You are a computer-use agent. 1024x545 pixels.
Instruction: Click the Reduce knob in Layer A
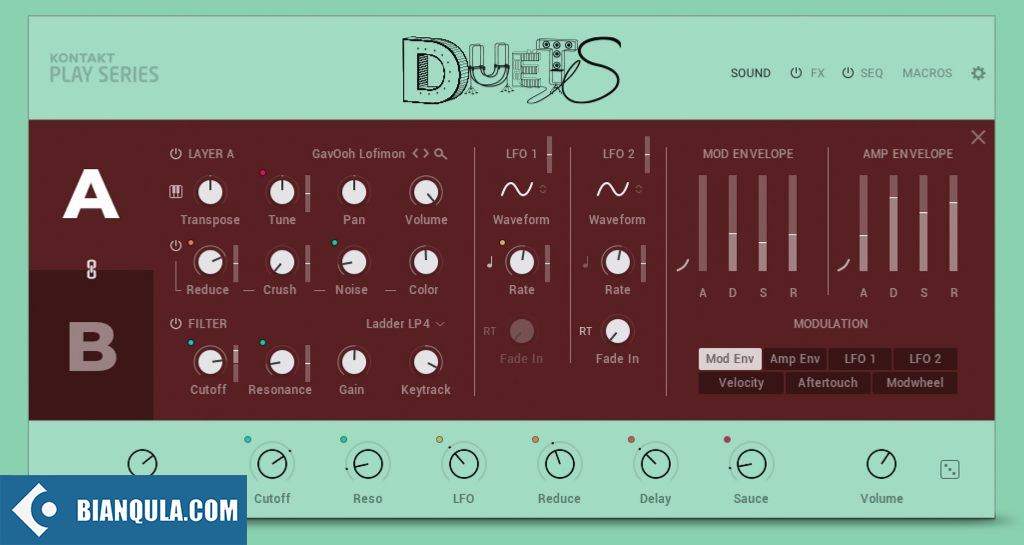pos(210,262)
